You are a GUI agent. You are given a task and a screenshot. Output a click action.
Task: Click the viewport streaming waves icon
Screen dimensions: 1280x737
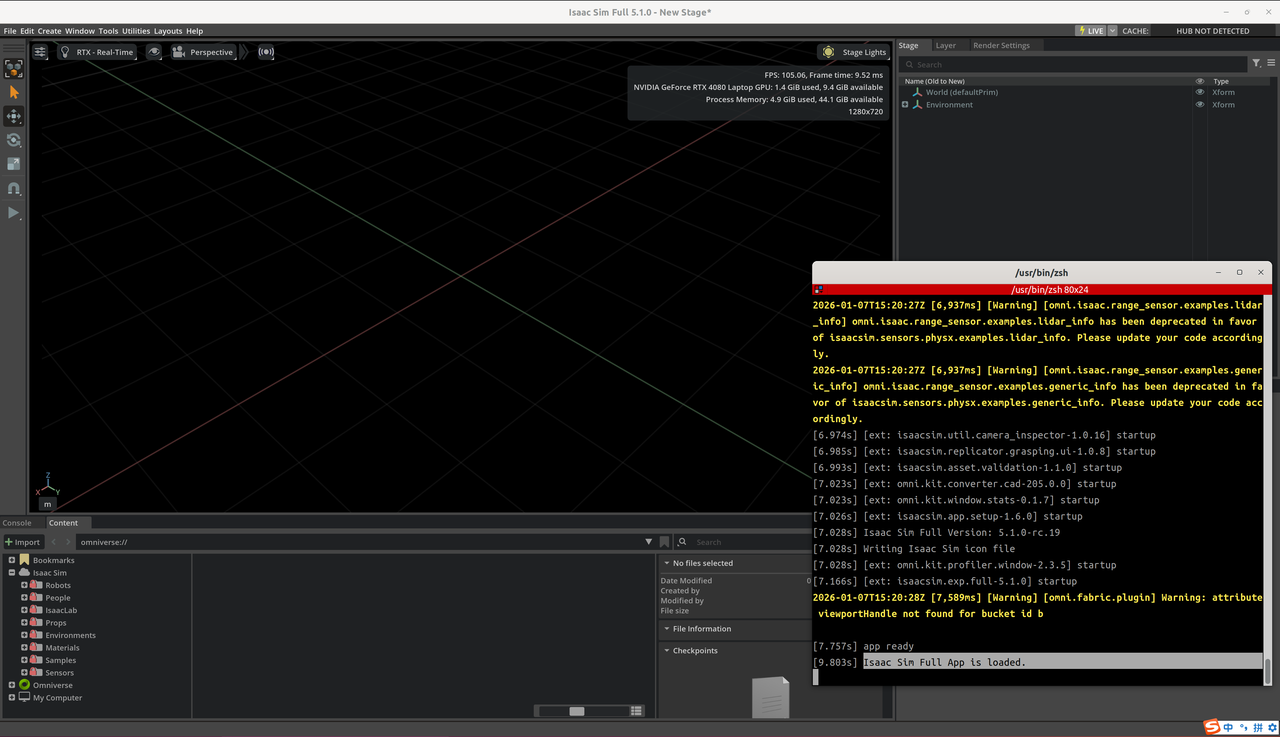(266, 52)
